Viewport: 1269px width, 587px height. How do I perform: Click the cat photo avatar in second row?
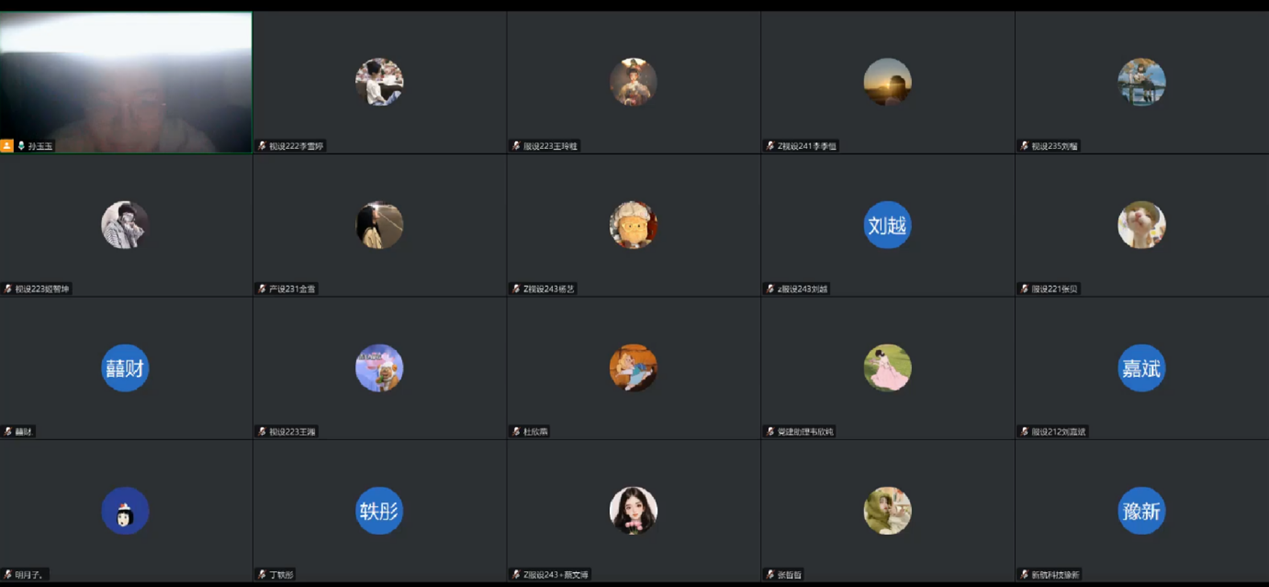pyautogui.click(x=1141, y=225)
